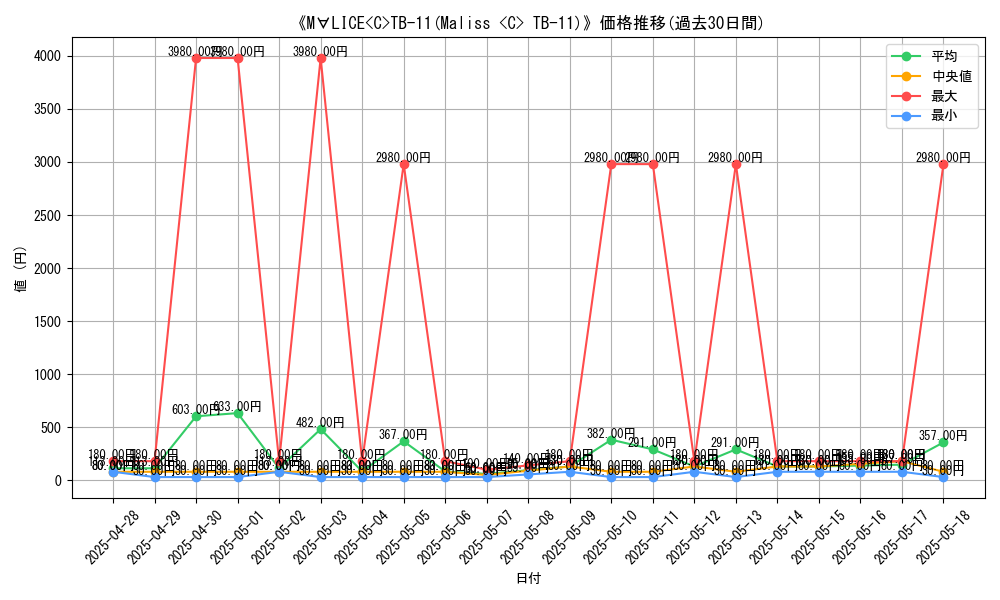This screenshot has width=1000, height=600.
Task: Click the y-axis tick label 2000
Action: click(47, 268)
